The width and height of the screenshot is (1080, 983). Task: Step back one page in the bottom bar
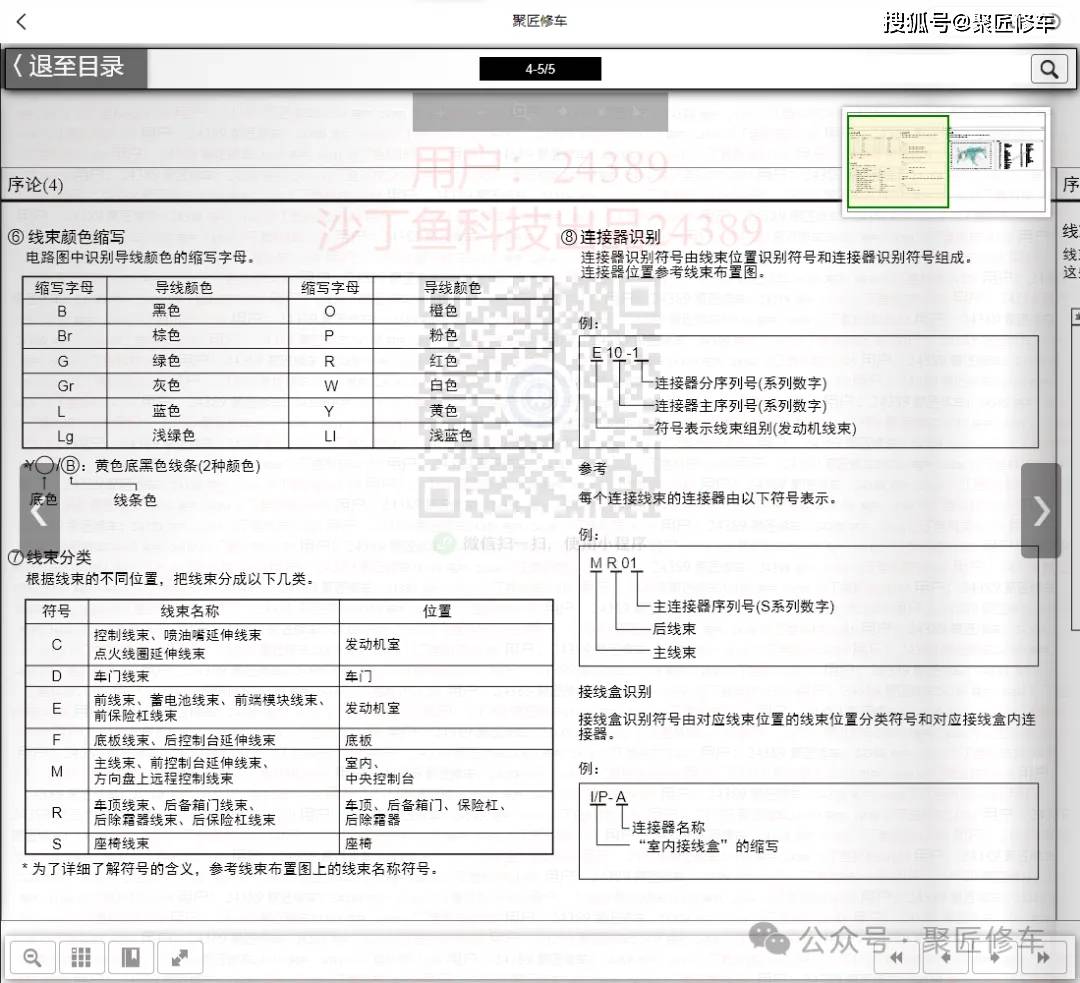pos(945,957)
